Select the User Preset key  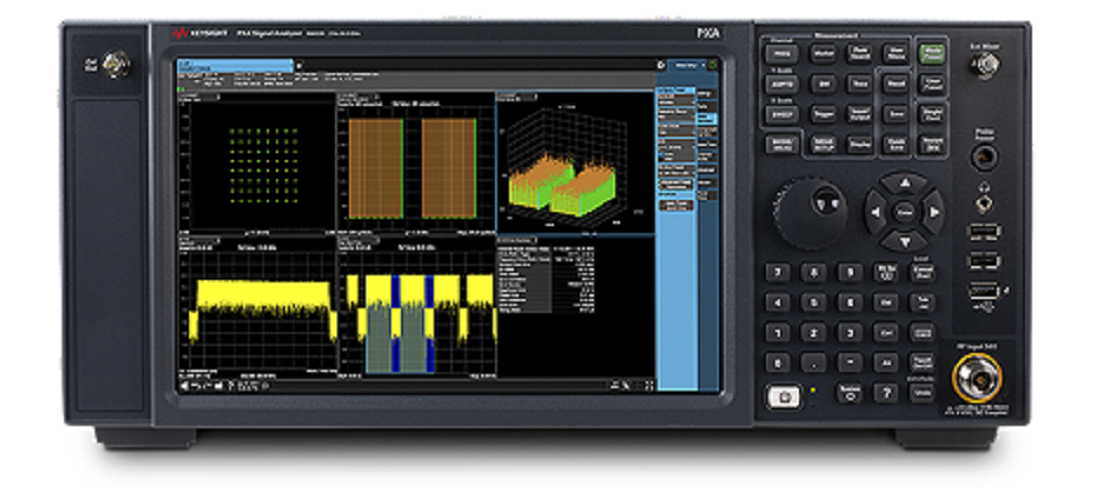point(932,84)
